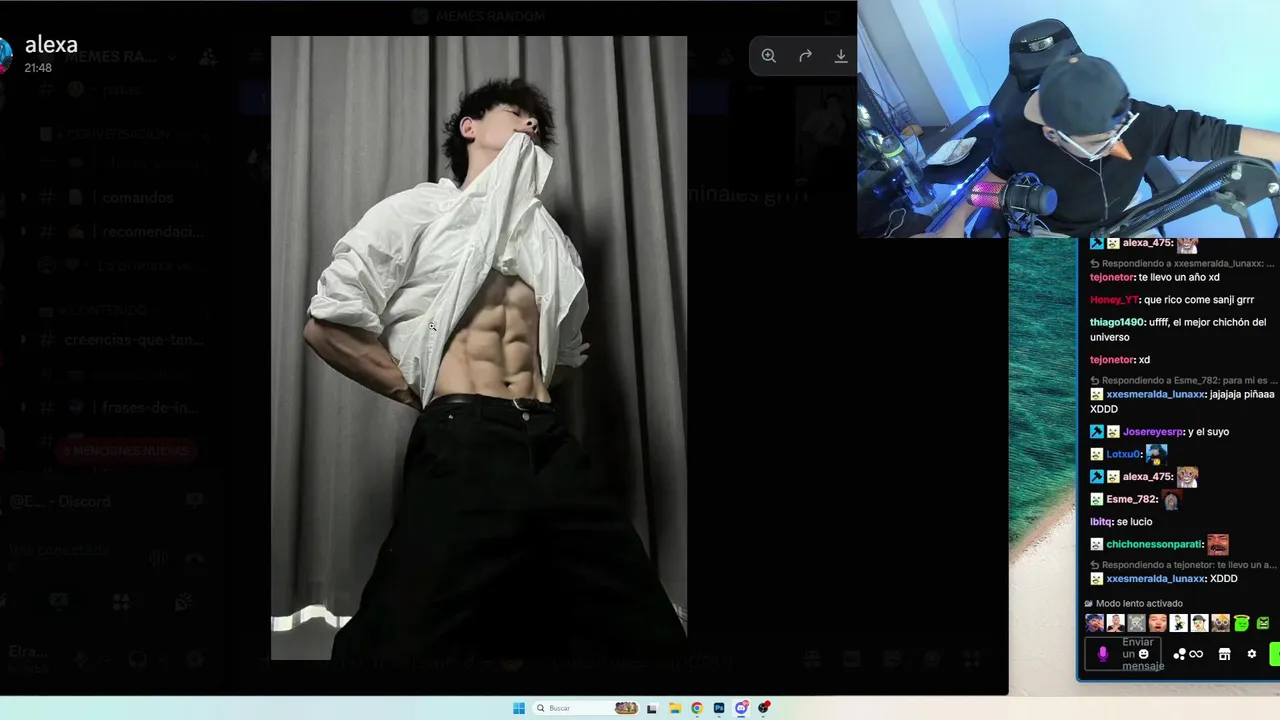Image resolution: width=1280 pixels, height=720 pixels.
Task: Switch to Google Chrome in taskbar
Action: click(x=697, y=708)
